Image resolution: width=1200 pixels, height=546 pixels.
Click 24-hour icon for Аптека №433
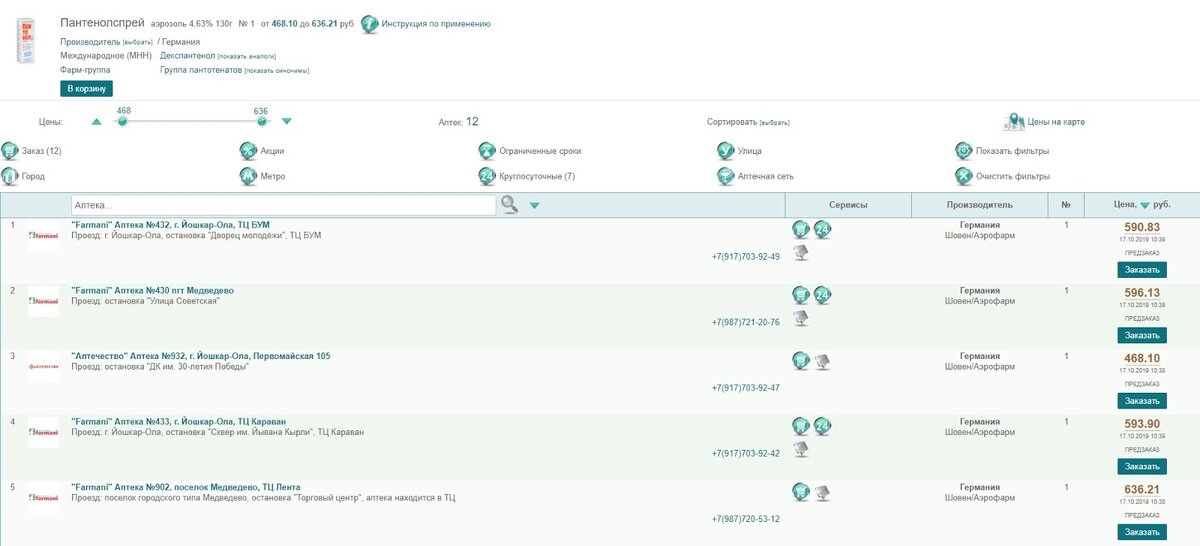823,426
